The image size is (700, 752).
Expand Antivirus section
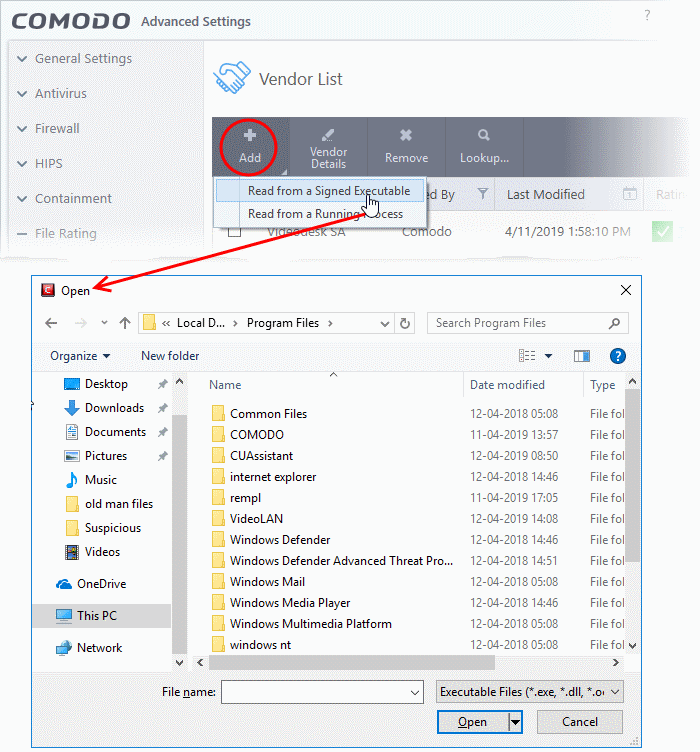click(x=22, y=94)
